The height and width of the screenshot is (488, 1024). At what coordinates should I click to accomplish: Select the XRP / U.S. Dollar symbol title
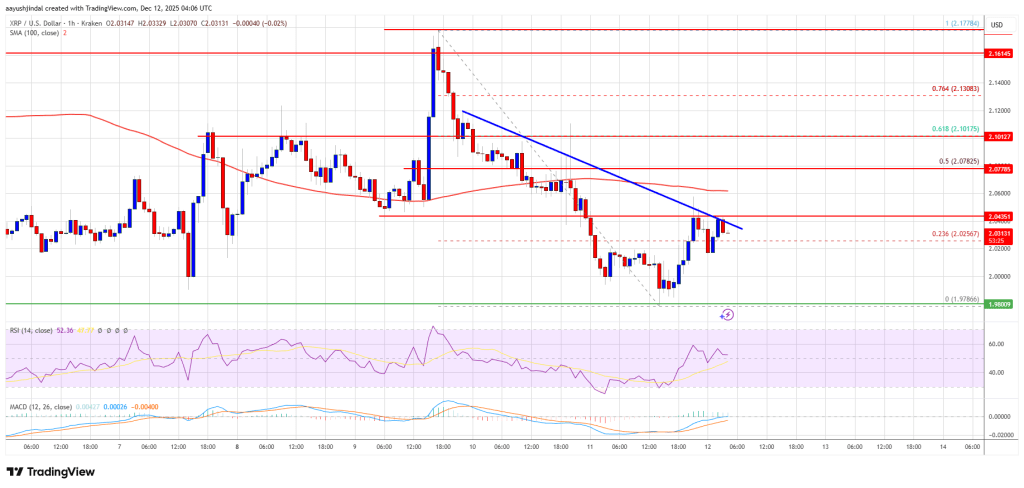[46, 20]
